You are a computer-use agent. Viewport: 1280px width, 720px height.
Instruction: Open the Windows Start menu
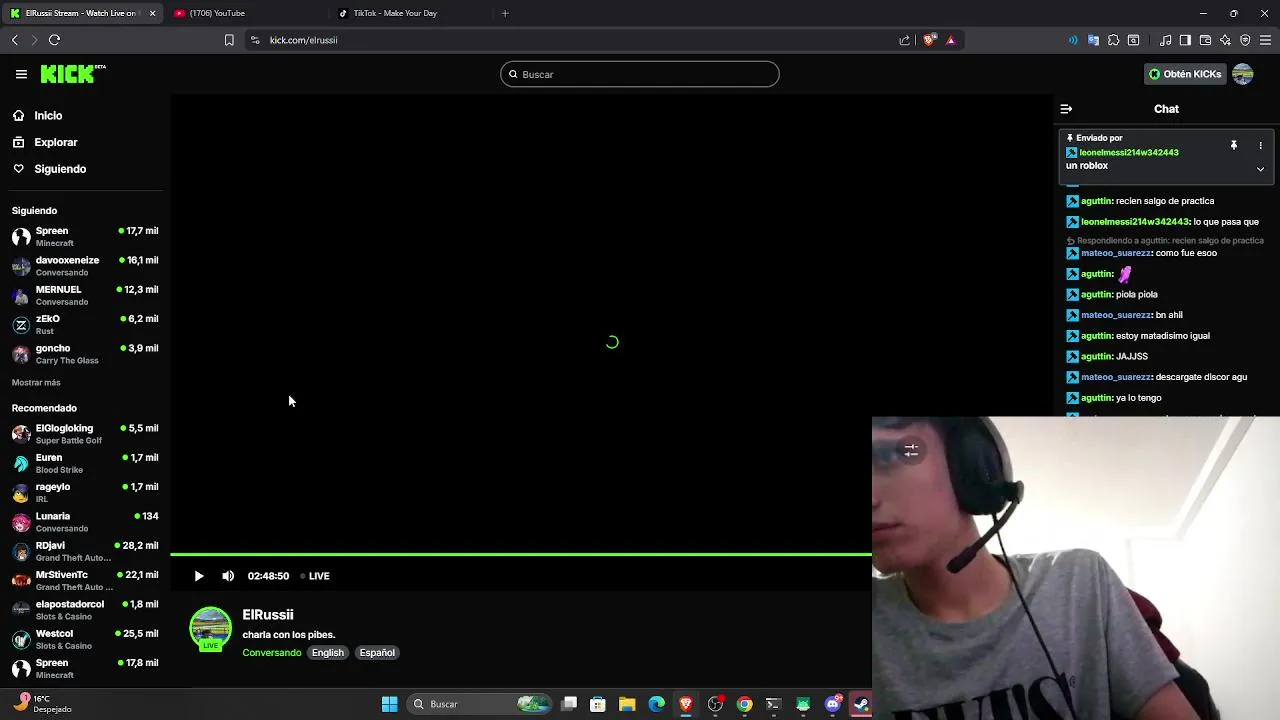tap(389, 704)
